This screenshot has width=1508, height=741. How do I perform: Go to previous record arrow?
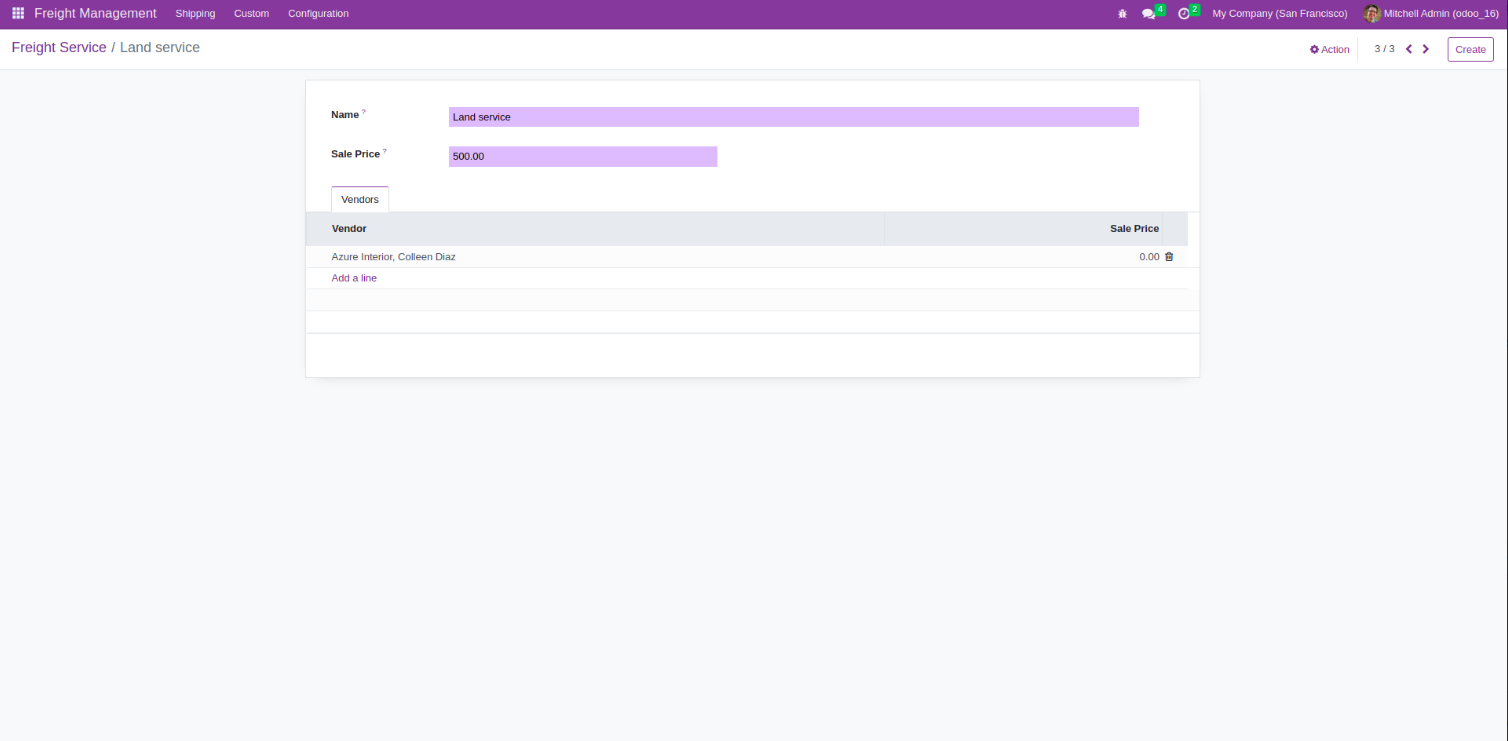click(1409, 49)
